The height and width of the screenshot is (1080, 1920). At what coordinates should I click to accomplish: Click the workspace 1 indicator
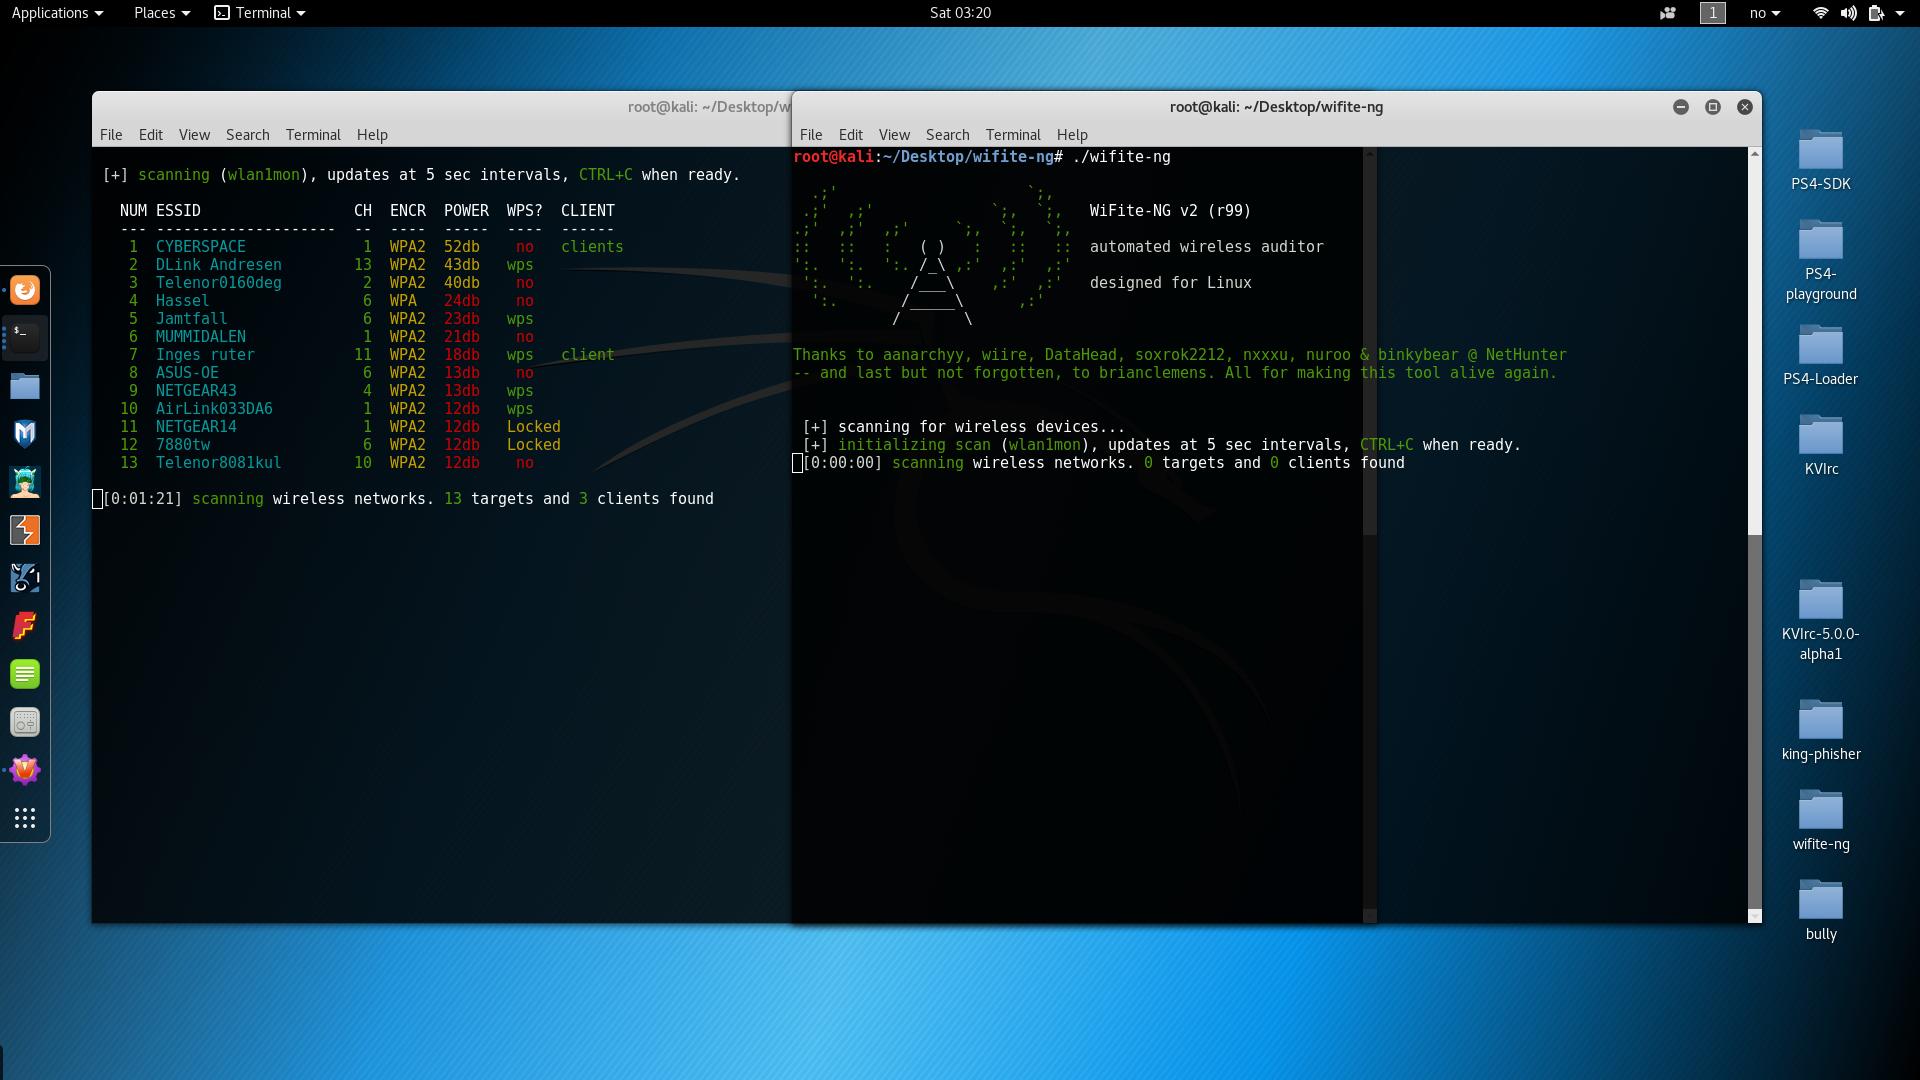click(x=1713, y=13)
